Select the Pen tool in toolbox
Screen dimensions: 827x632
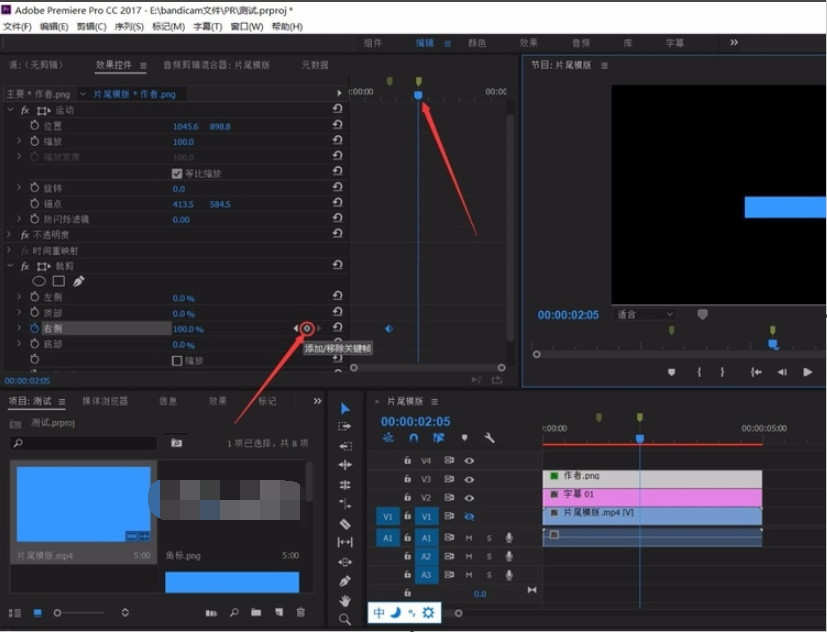pos(345,581)
